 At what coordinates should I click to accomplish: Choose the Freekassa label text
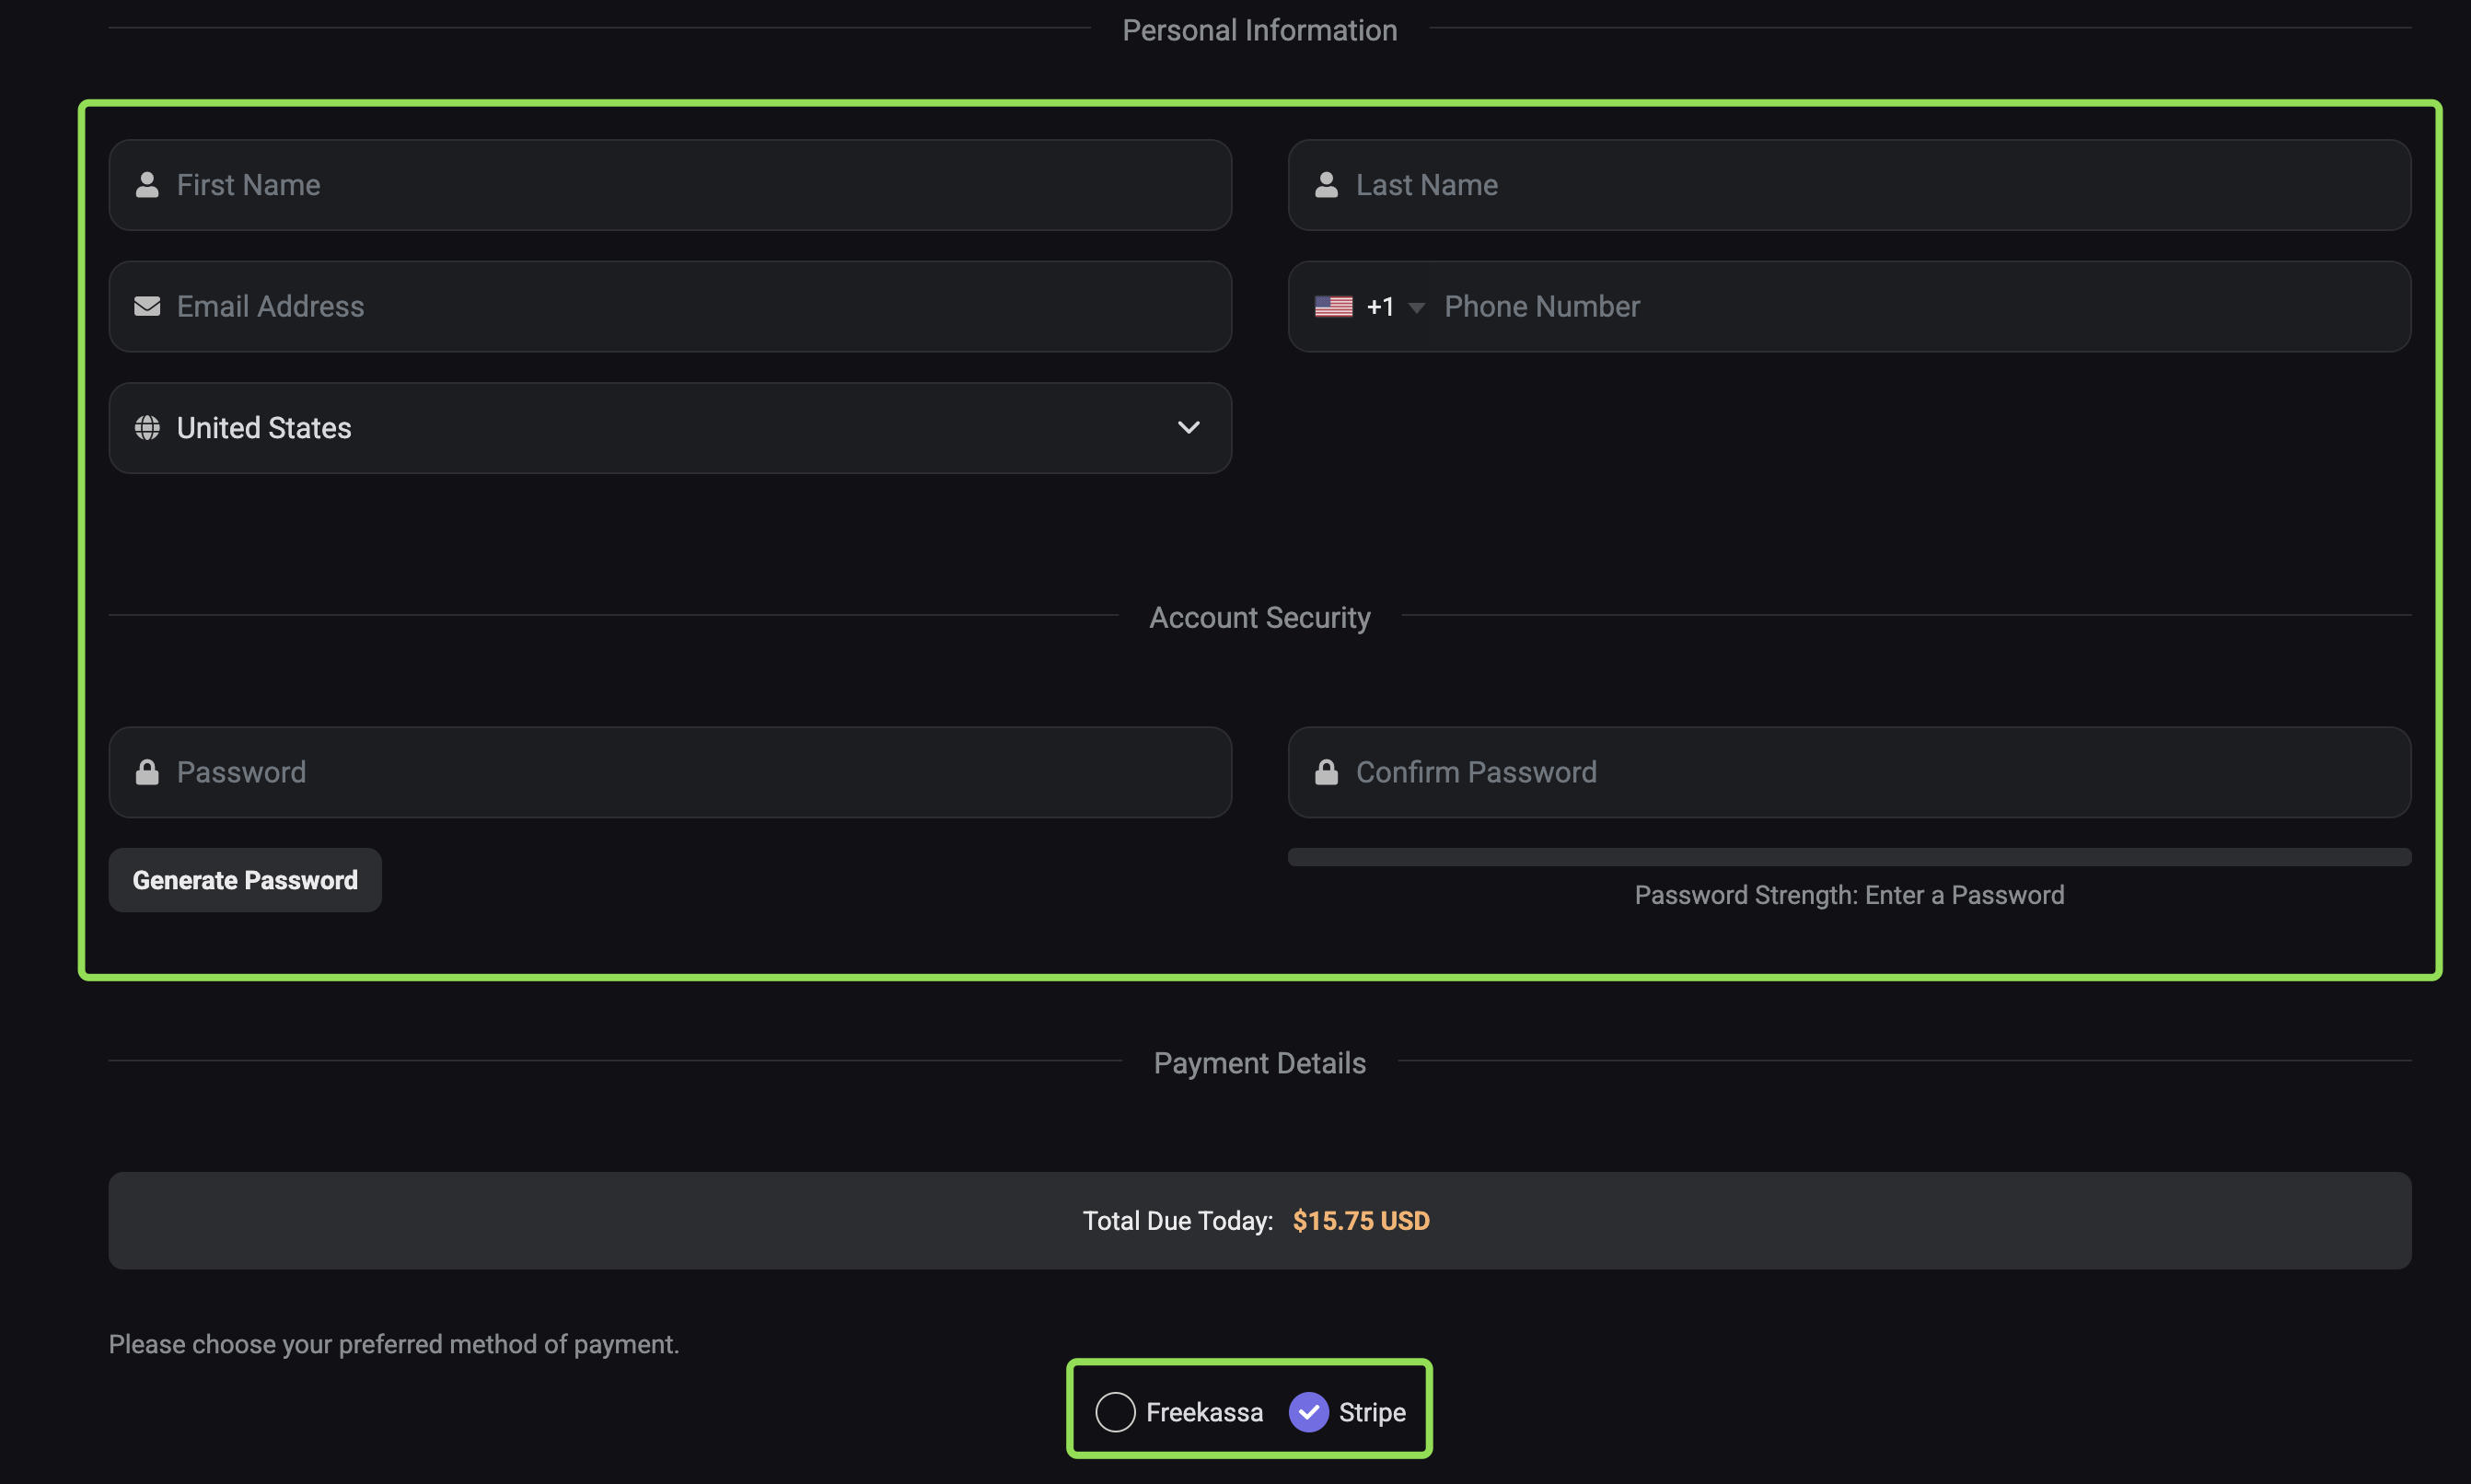(1204, 1412)
